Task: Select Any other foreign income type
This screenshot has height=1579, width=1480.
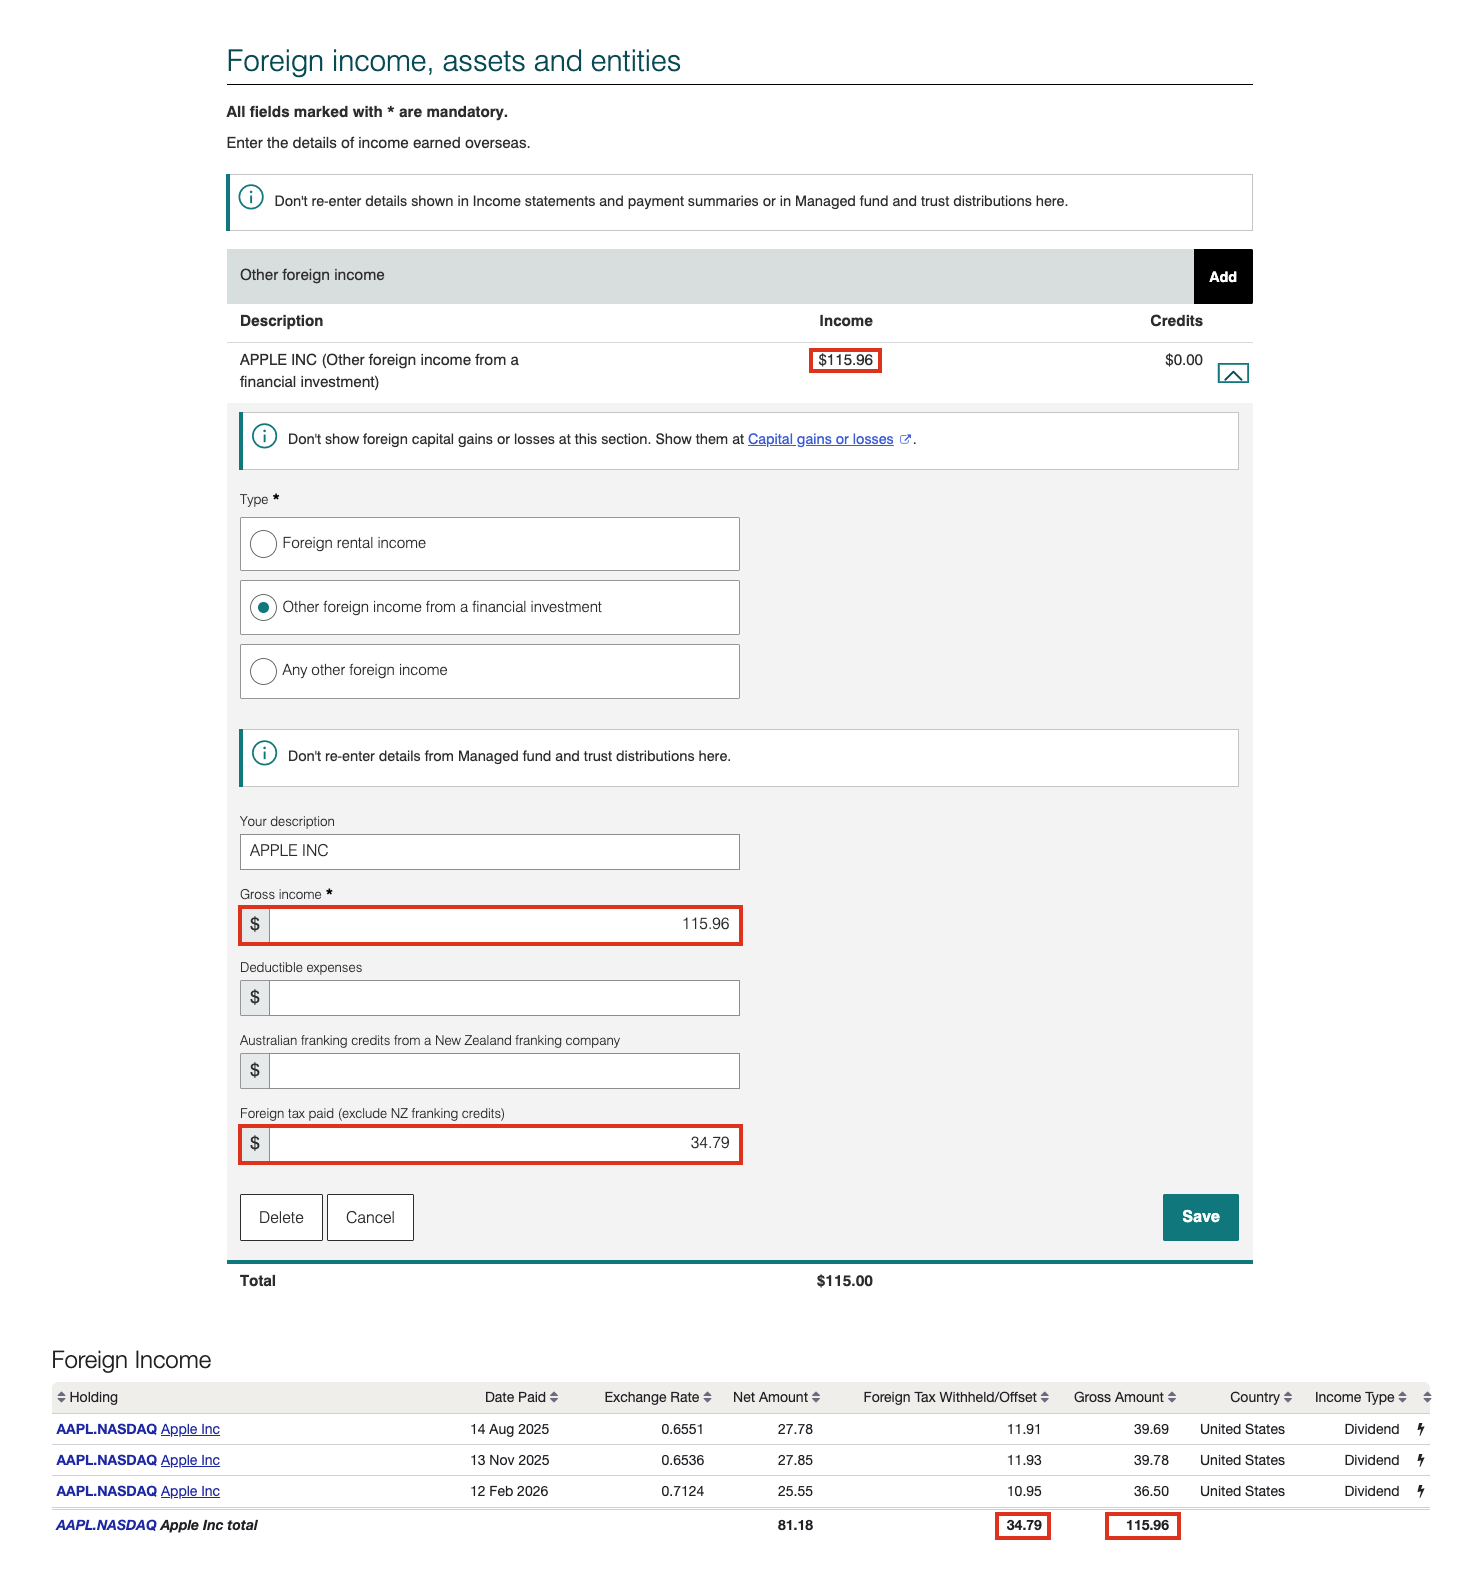Action: click(x=490, y=671)
